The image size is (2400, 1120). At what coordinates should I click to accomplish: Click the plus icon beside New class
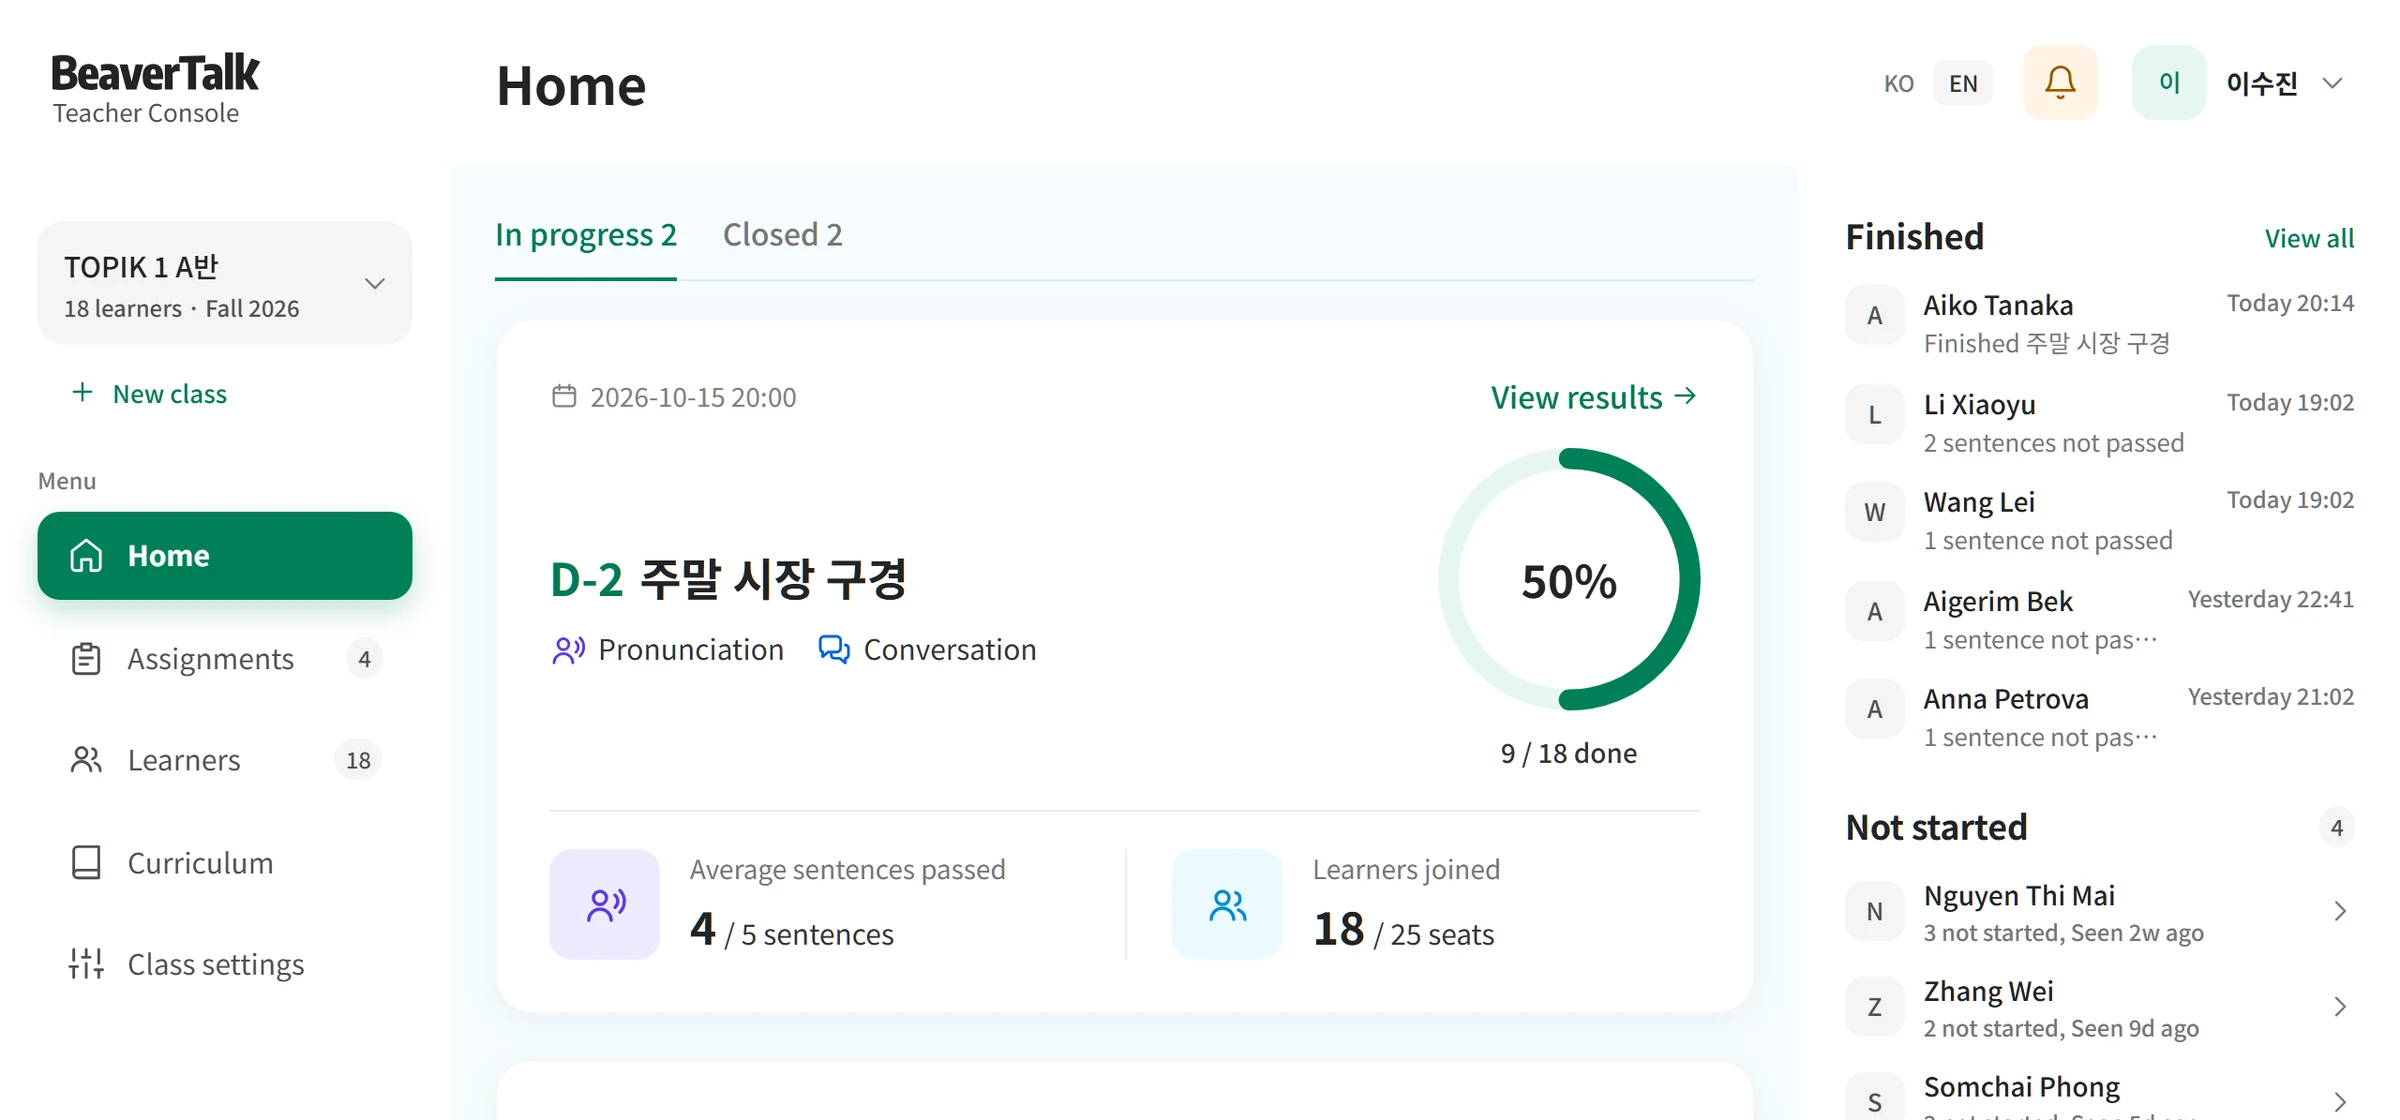pos(83,393)
